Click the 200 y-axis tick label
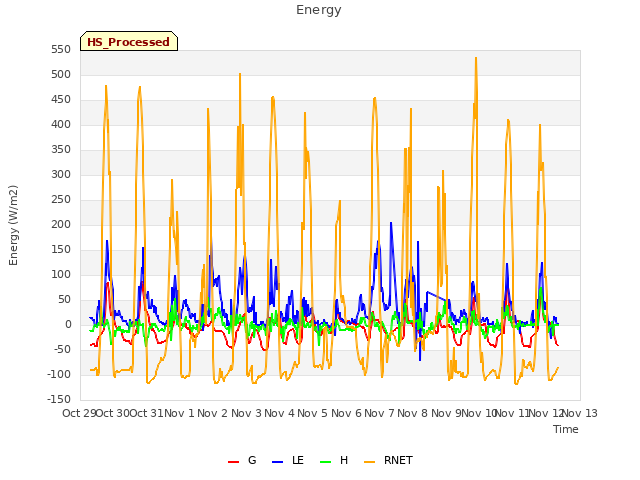640x480 pixels. click(x=61, y=224)
